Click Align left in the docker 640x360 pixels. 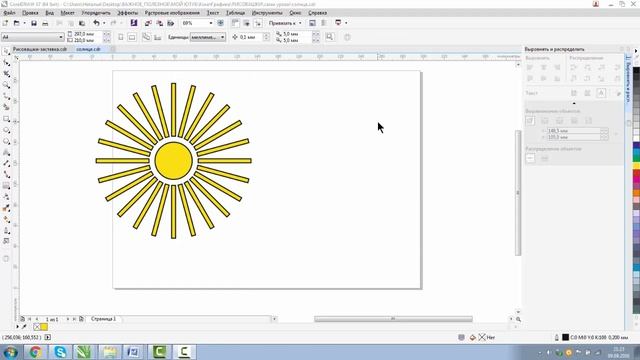[x=530, y=67]
